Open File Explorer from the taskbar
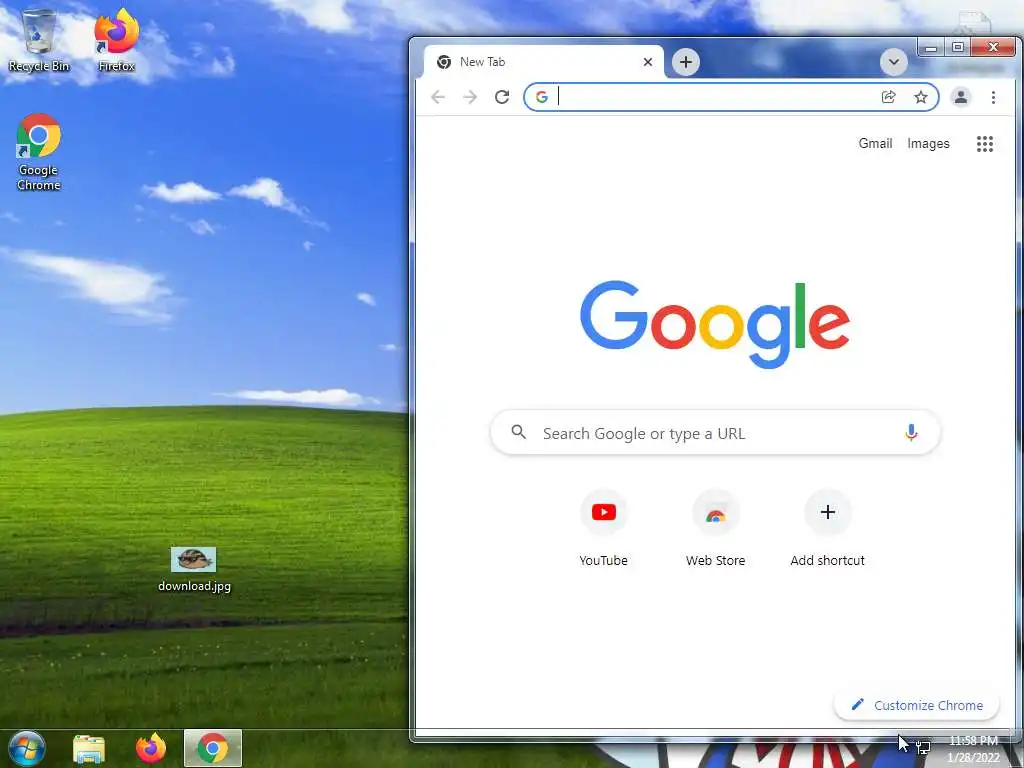This screenshot has height=768, width=1024. tap(89, 748)
